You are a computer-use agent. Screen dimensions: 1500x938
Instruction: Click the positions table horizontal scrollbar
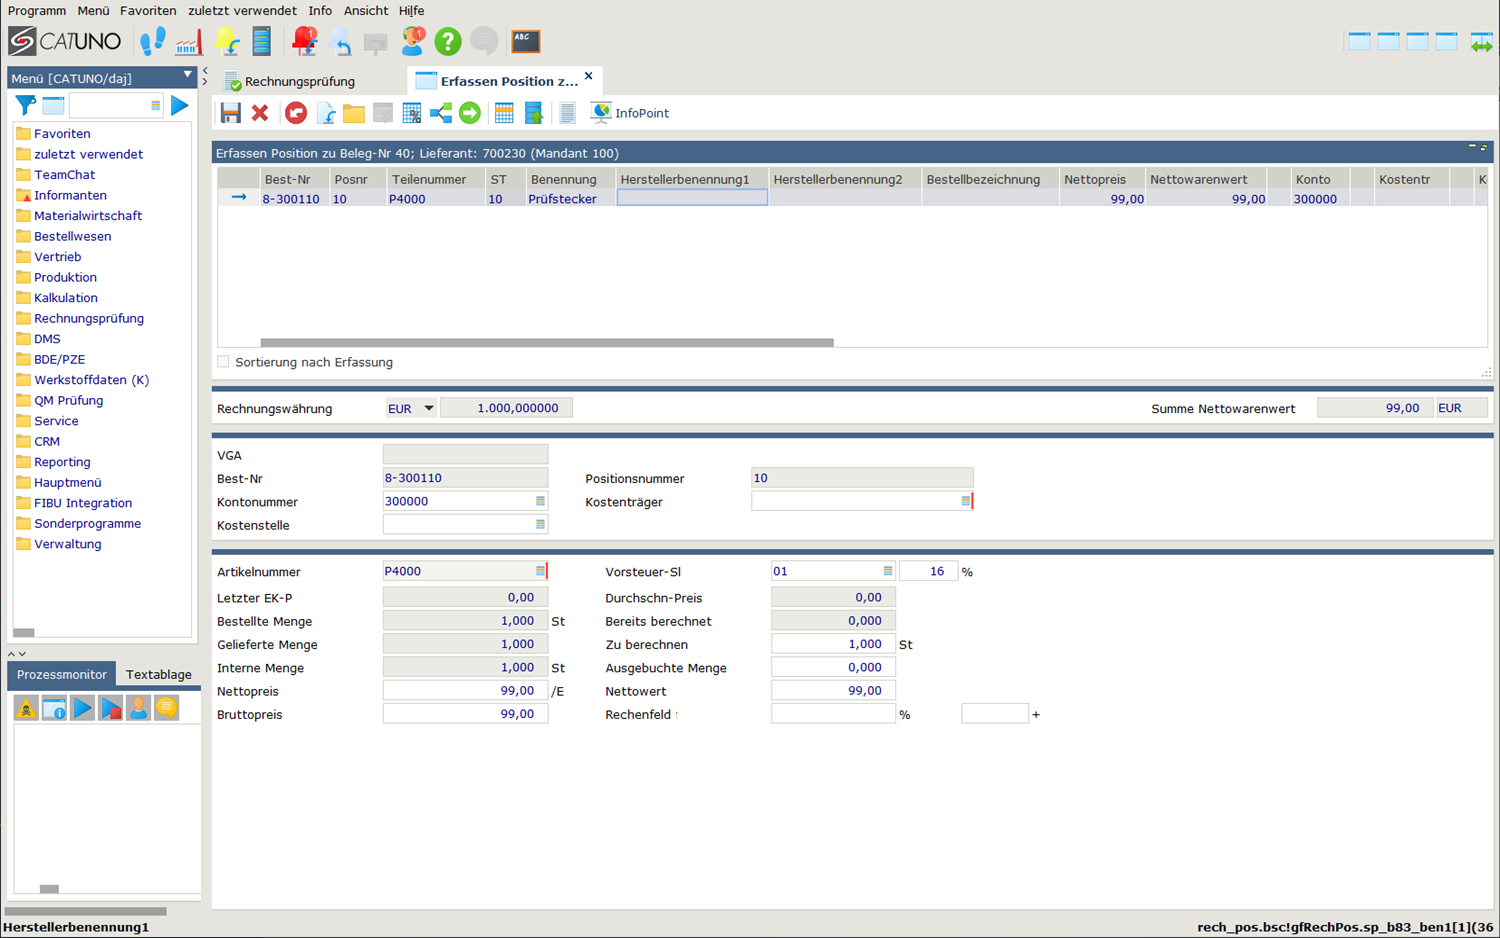[x=546, y=342]
